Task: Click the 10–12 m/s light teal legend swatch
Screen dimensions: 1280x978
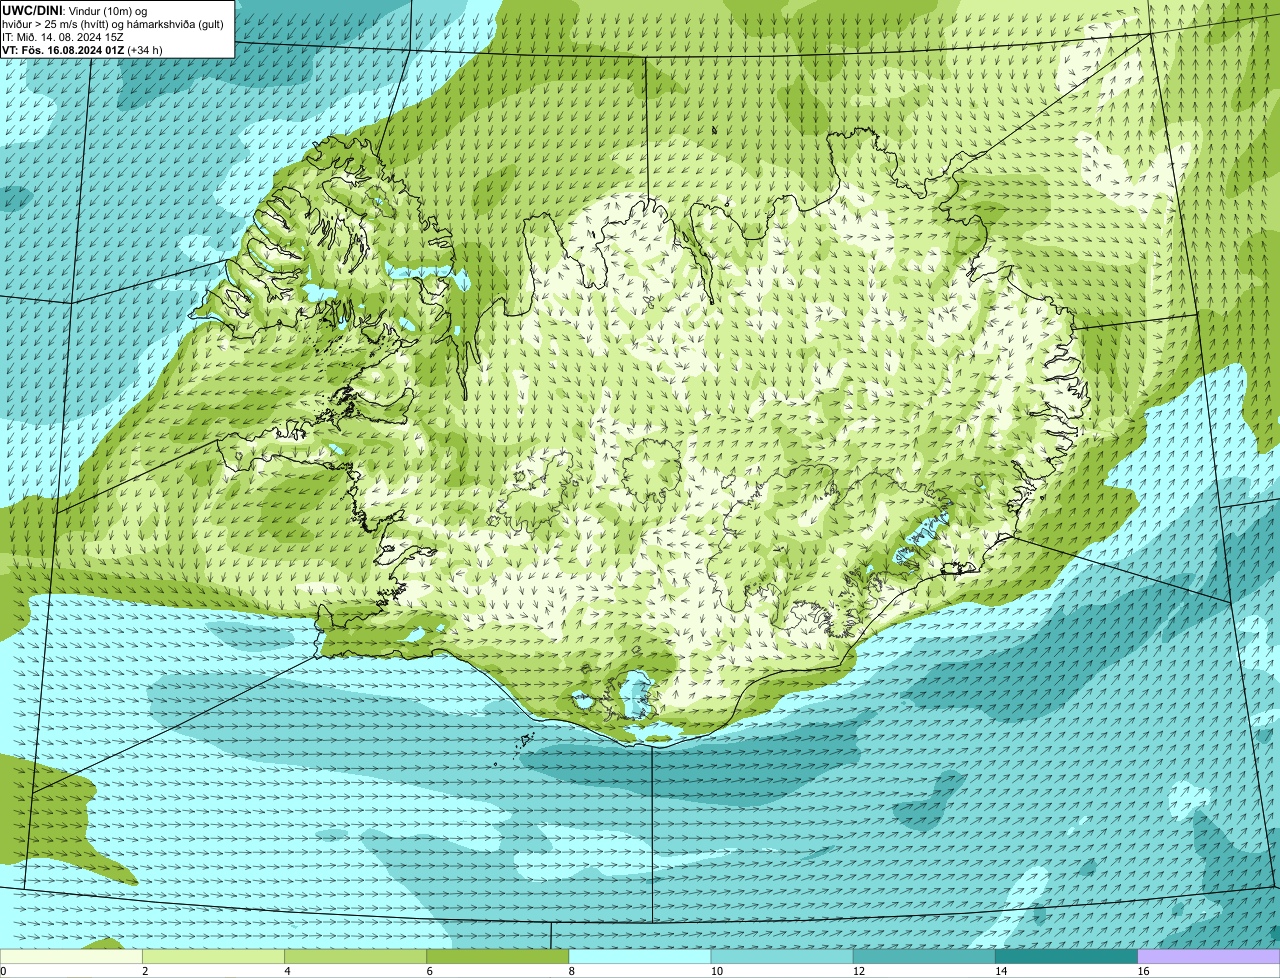Action: (x=782, y=956)
